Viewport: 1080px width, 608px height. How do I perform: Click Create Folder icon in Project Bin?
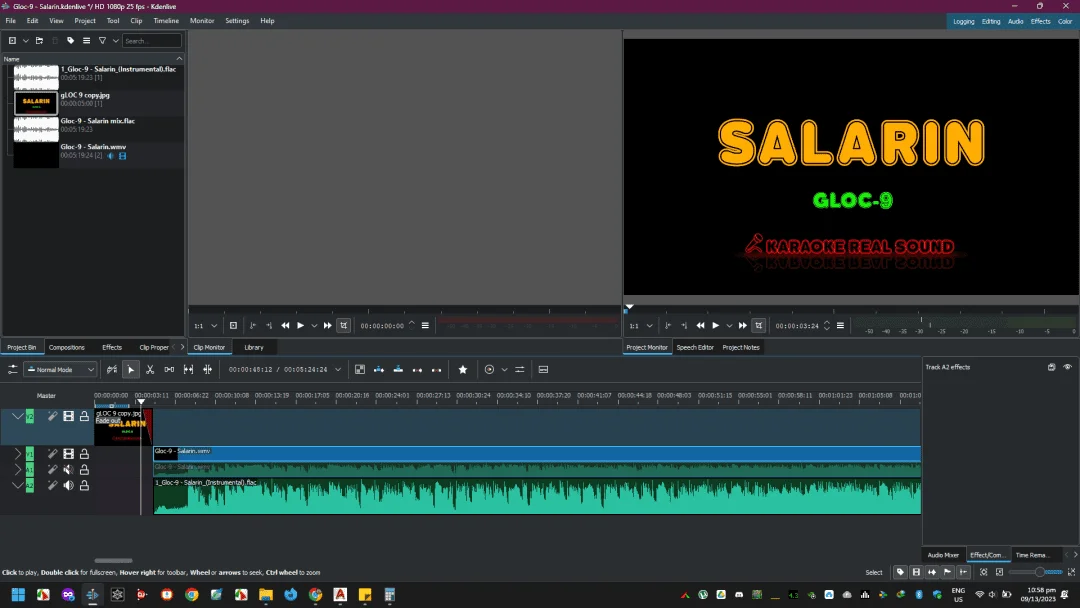point(39,41)
